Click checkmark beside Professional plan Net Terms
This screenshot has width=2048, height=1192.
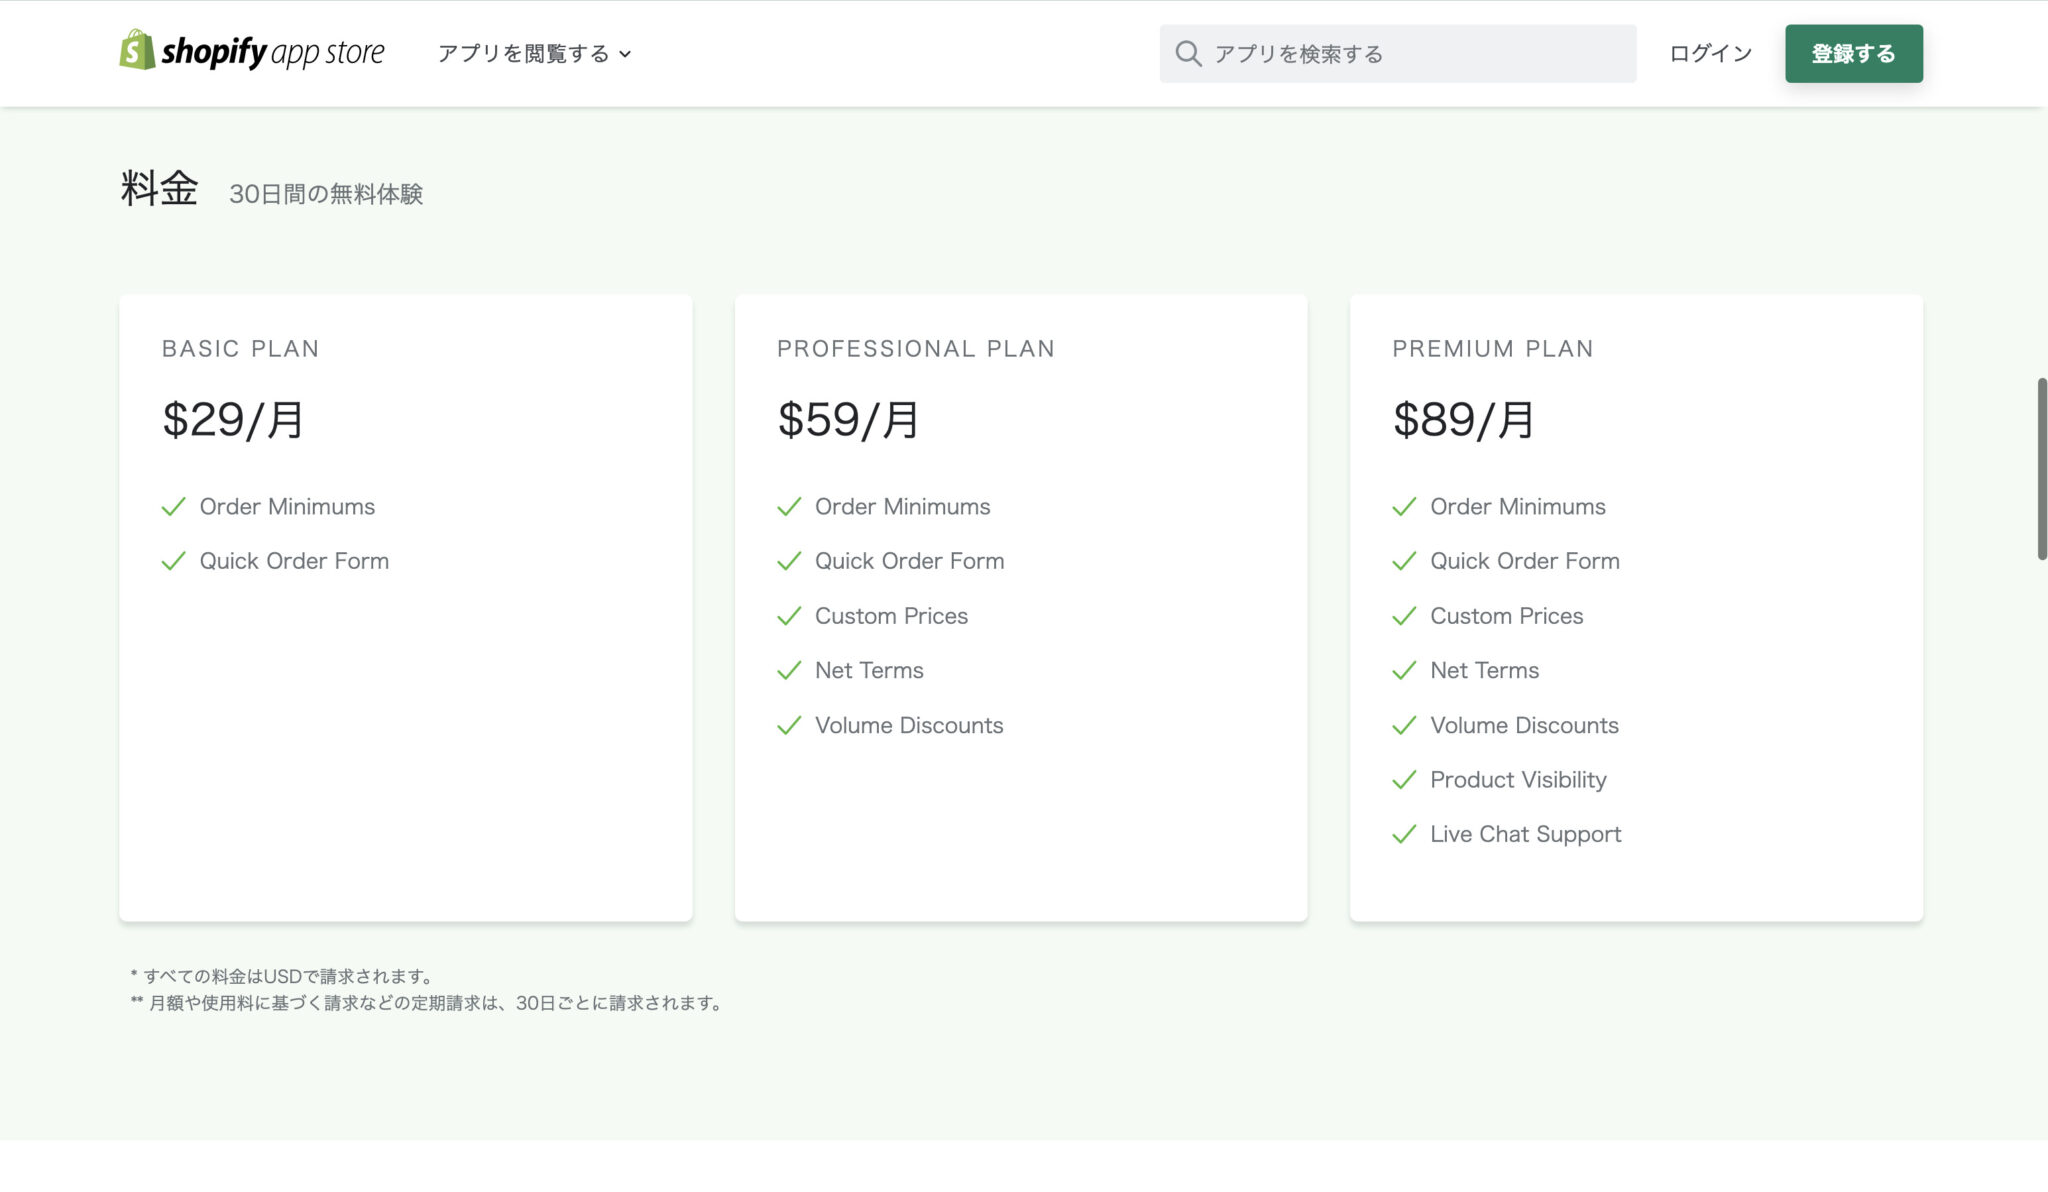[789, 670]
